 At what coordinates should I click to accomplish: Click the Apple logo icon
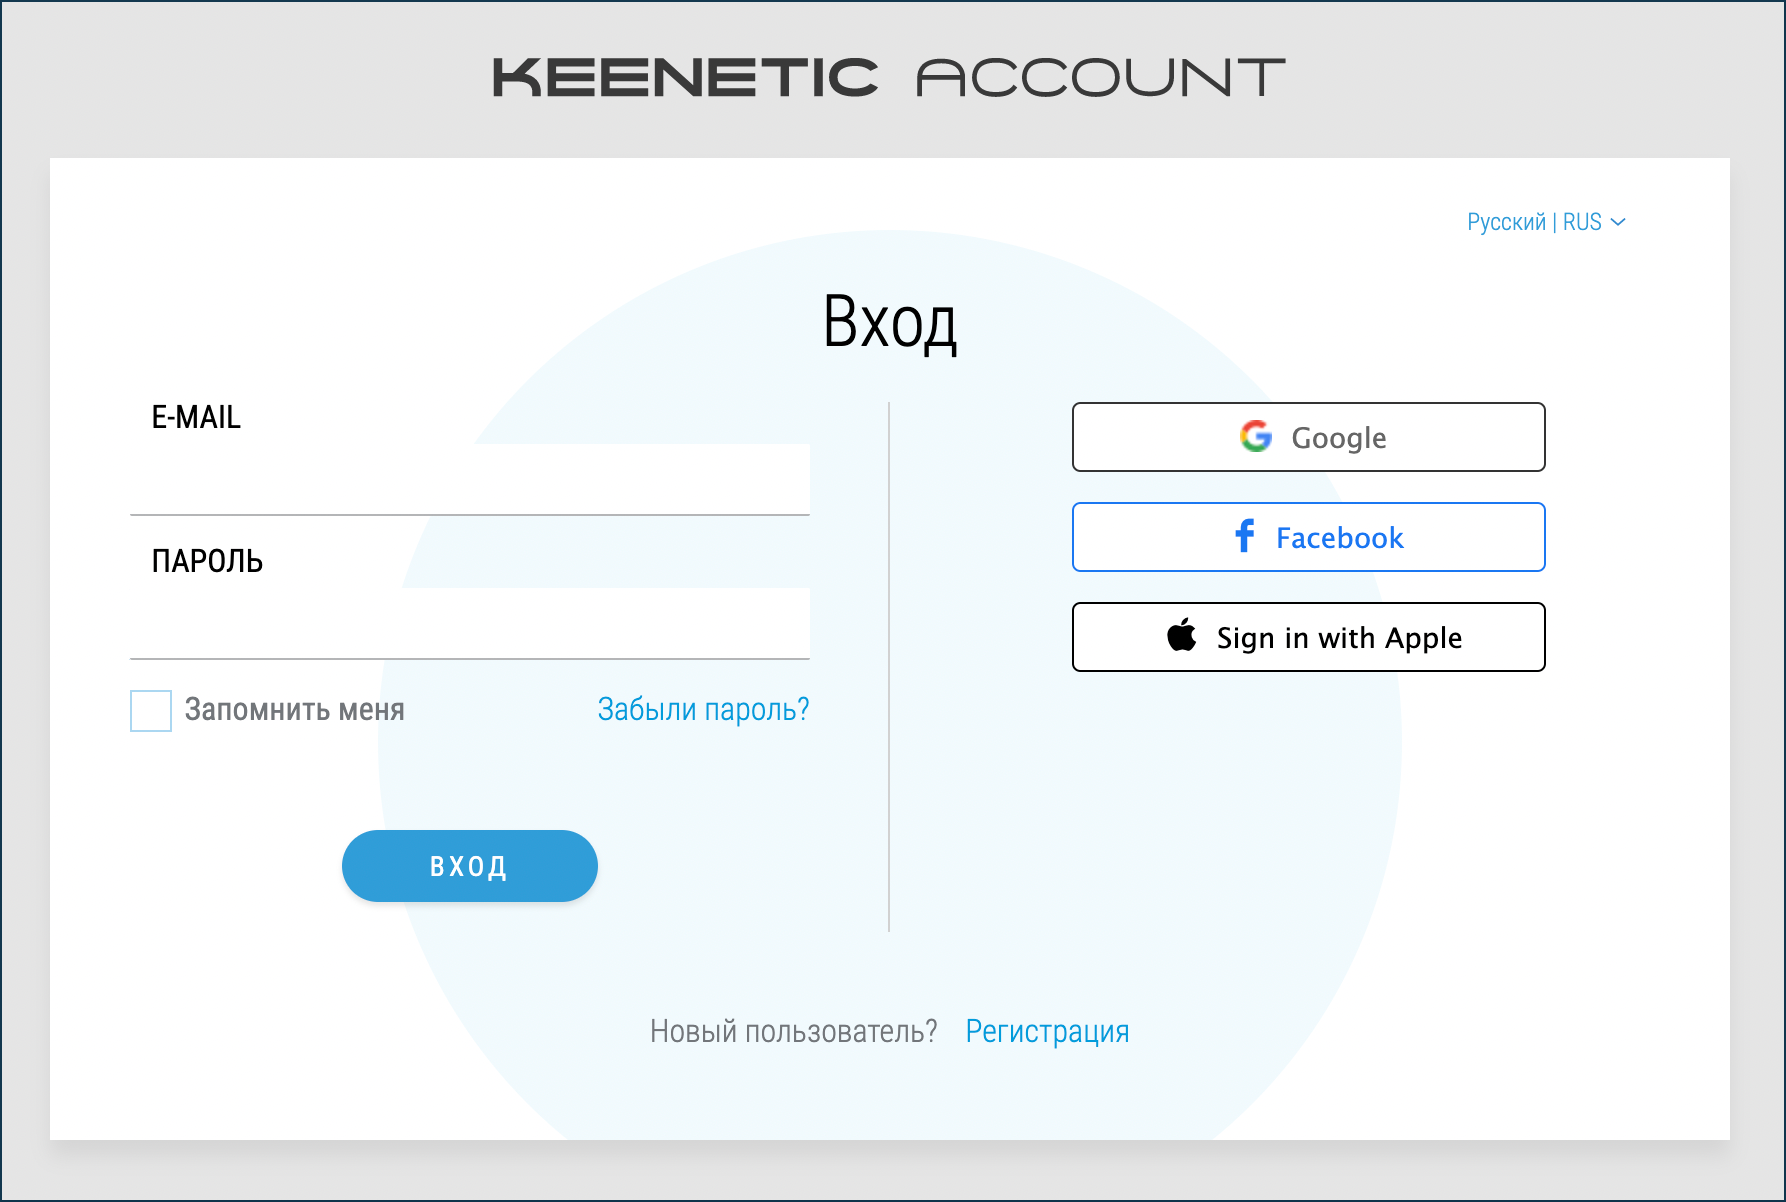(x=1182, y=635)
